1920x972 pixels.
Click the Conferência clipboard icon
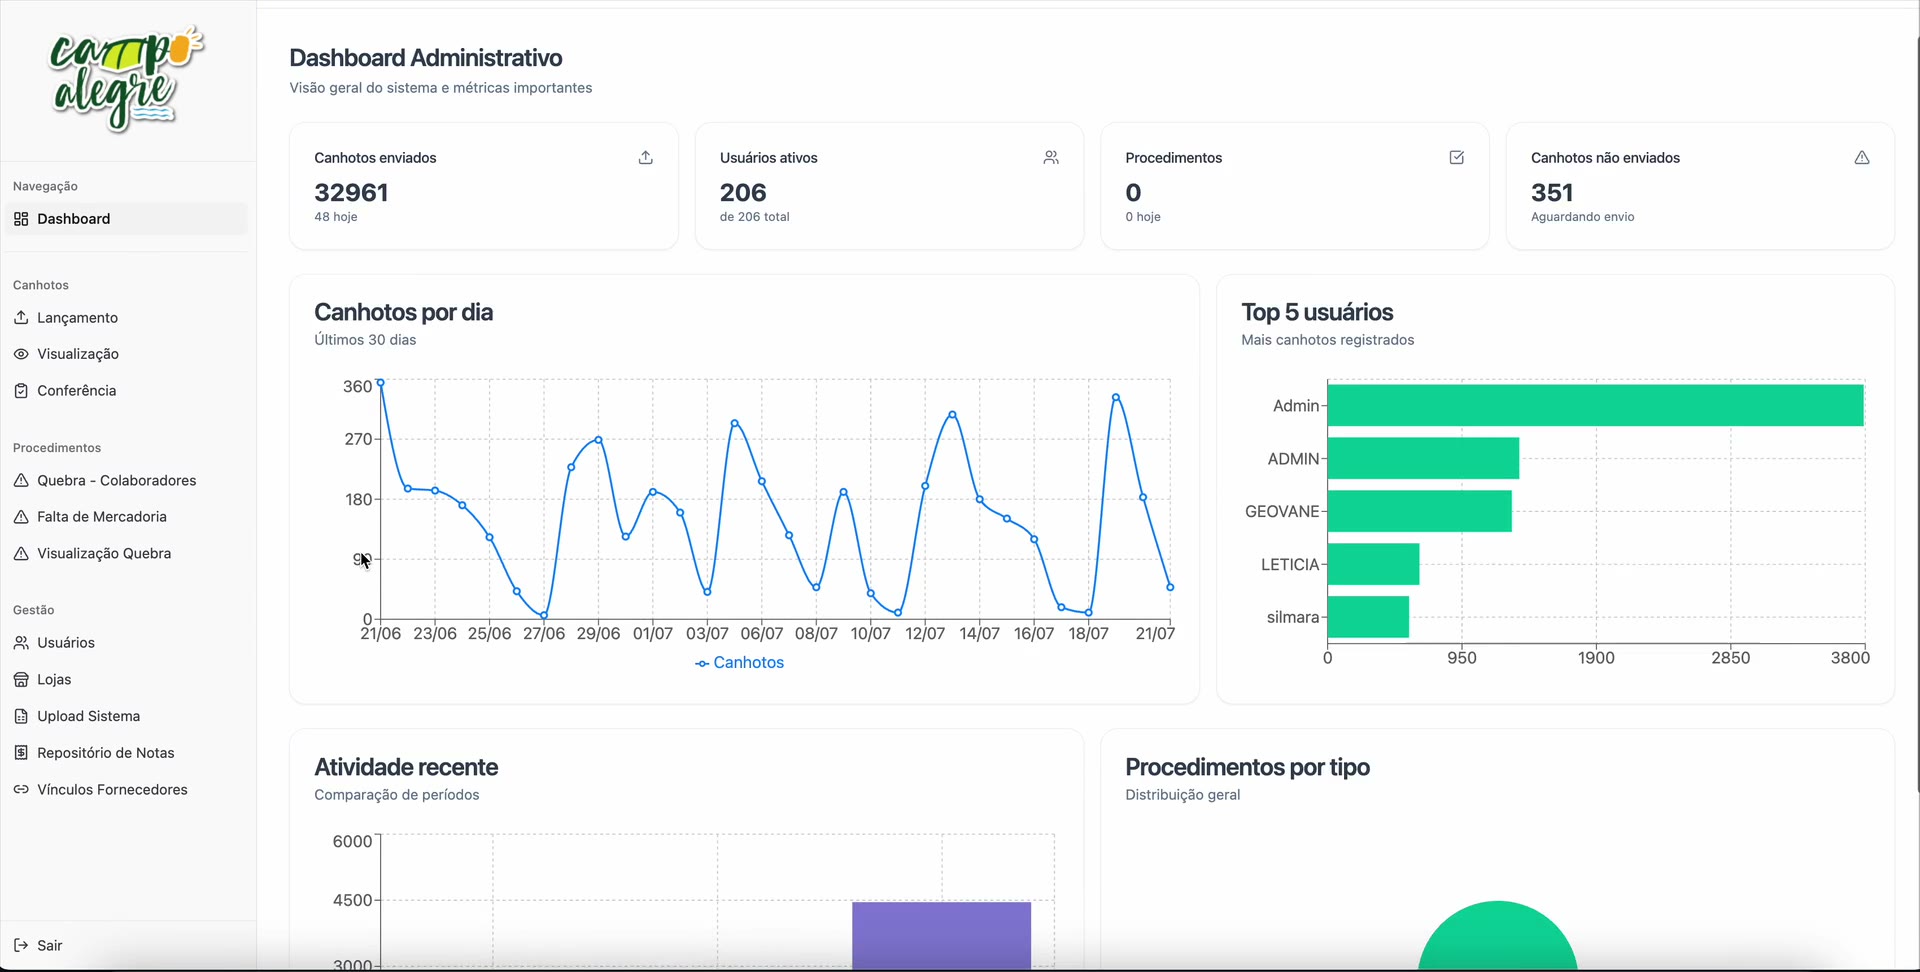pos(21,391)
